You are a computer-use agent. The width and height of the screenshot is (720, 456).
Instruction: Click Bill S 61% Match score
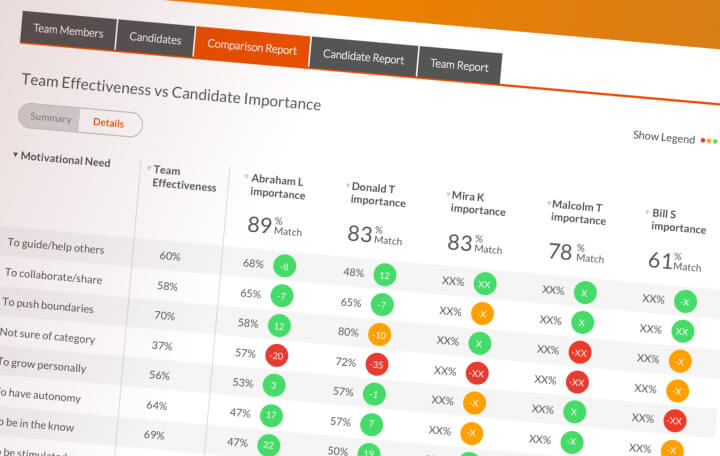tap(674, 260)
